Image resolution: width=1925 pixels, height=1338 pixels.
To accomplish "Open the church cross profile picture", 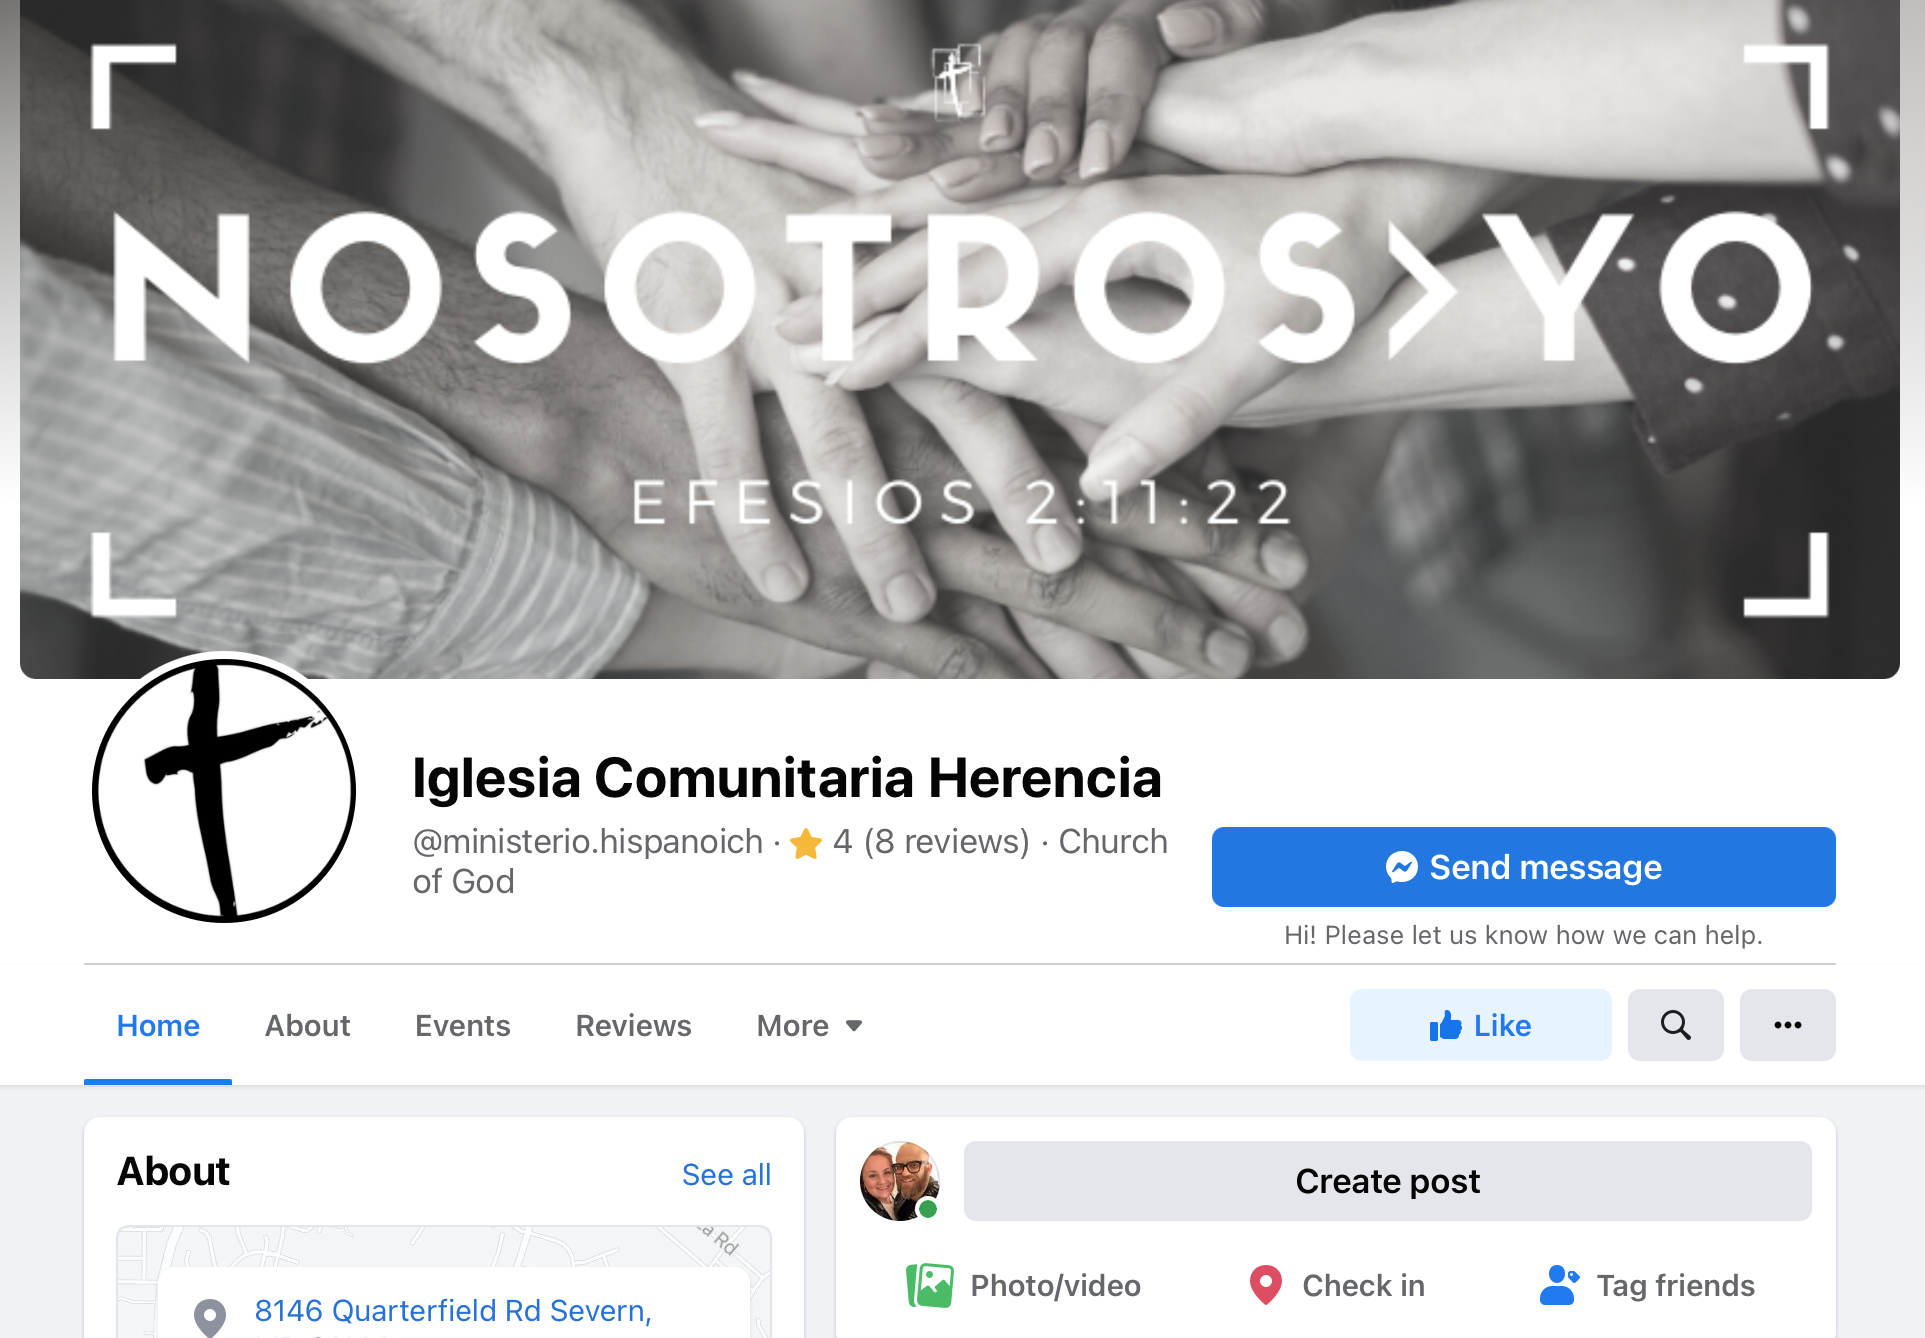I will pos(224,790).
